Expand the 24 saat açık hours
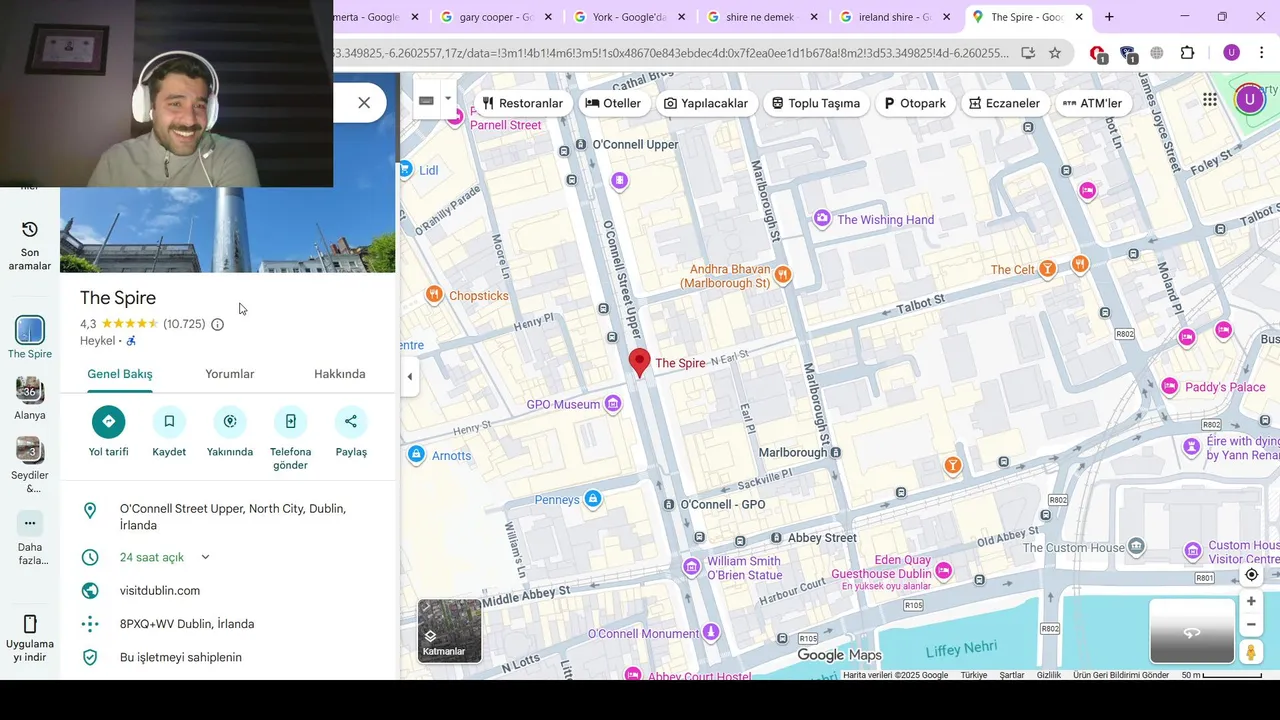Screen dimensions: 1280x720 205,557
